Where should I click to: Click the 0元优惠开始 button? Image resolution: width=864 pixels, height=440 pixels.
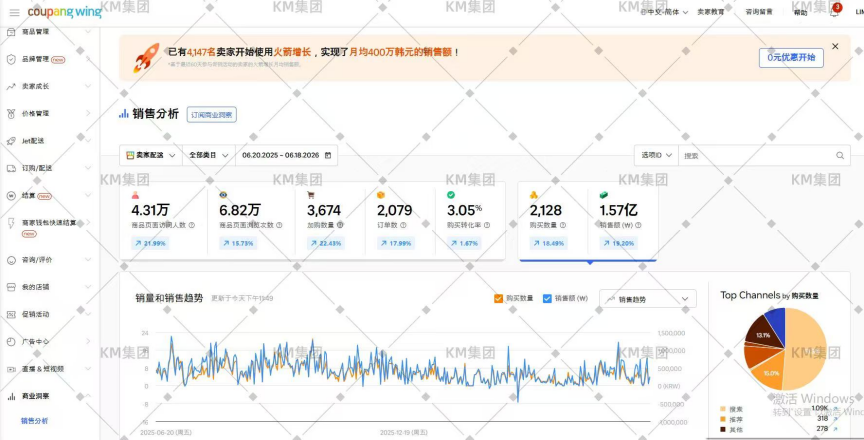pos(791,58)
